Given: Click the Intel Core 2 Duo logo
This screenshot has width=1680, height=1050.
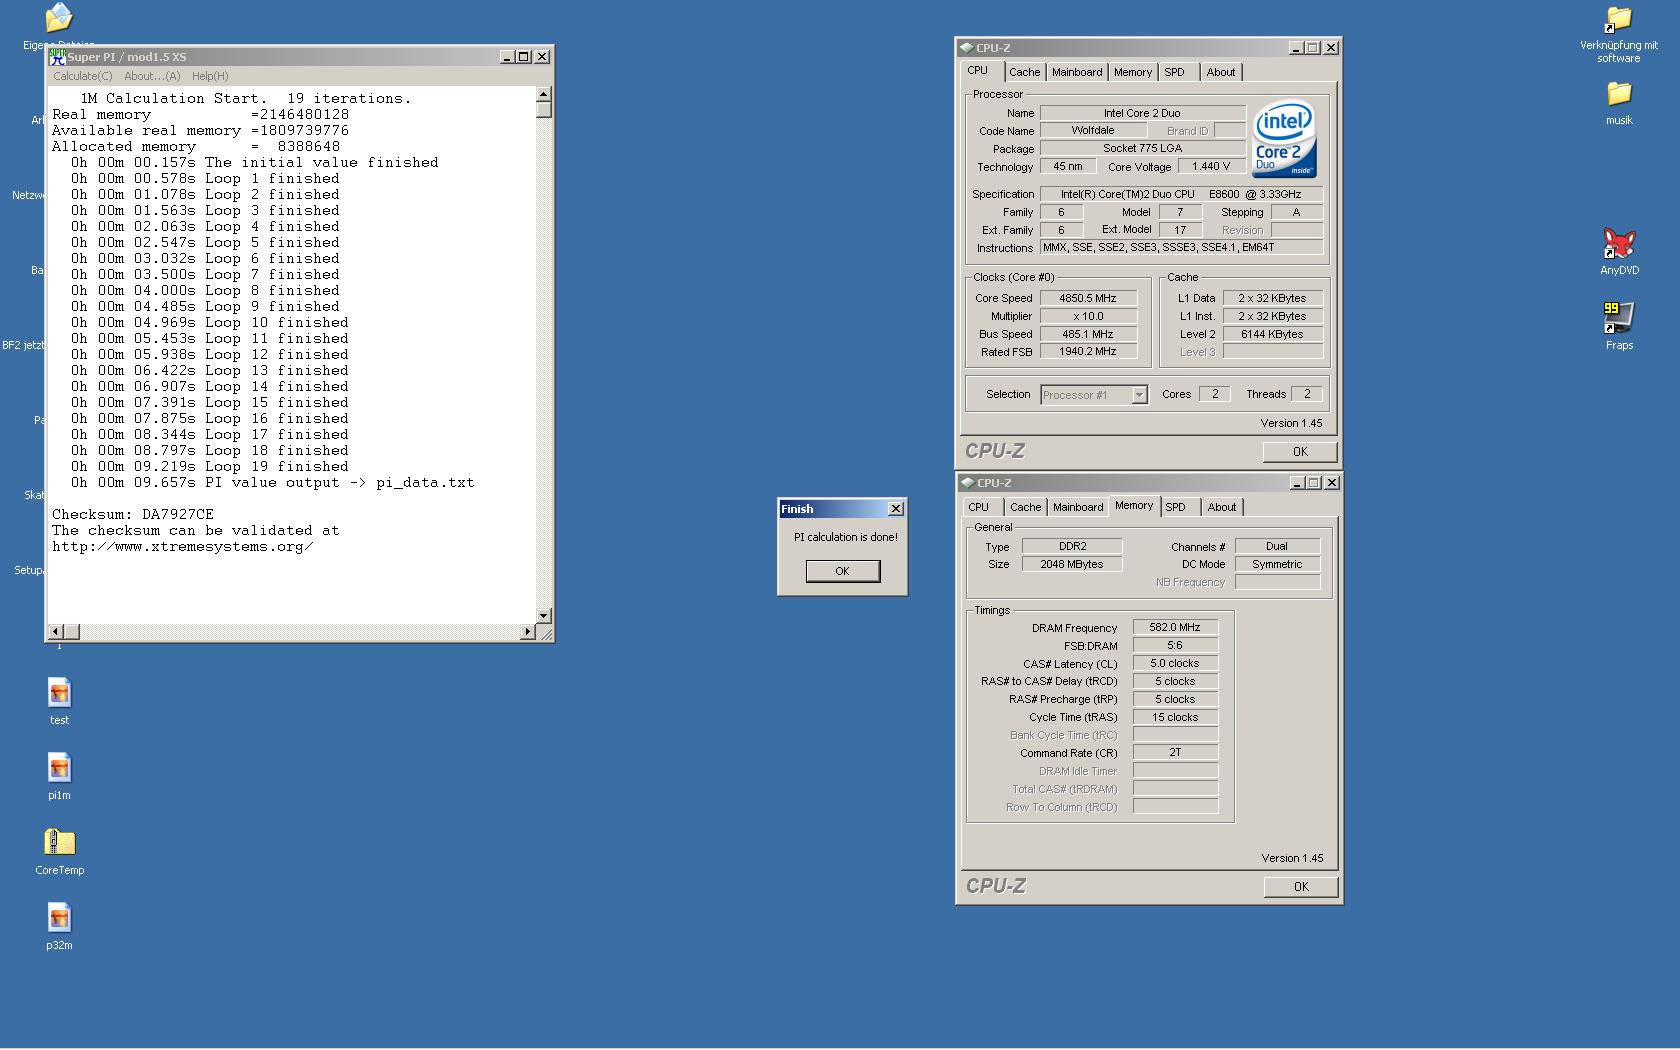Looking at the screenshot, I should (1285, 139).
